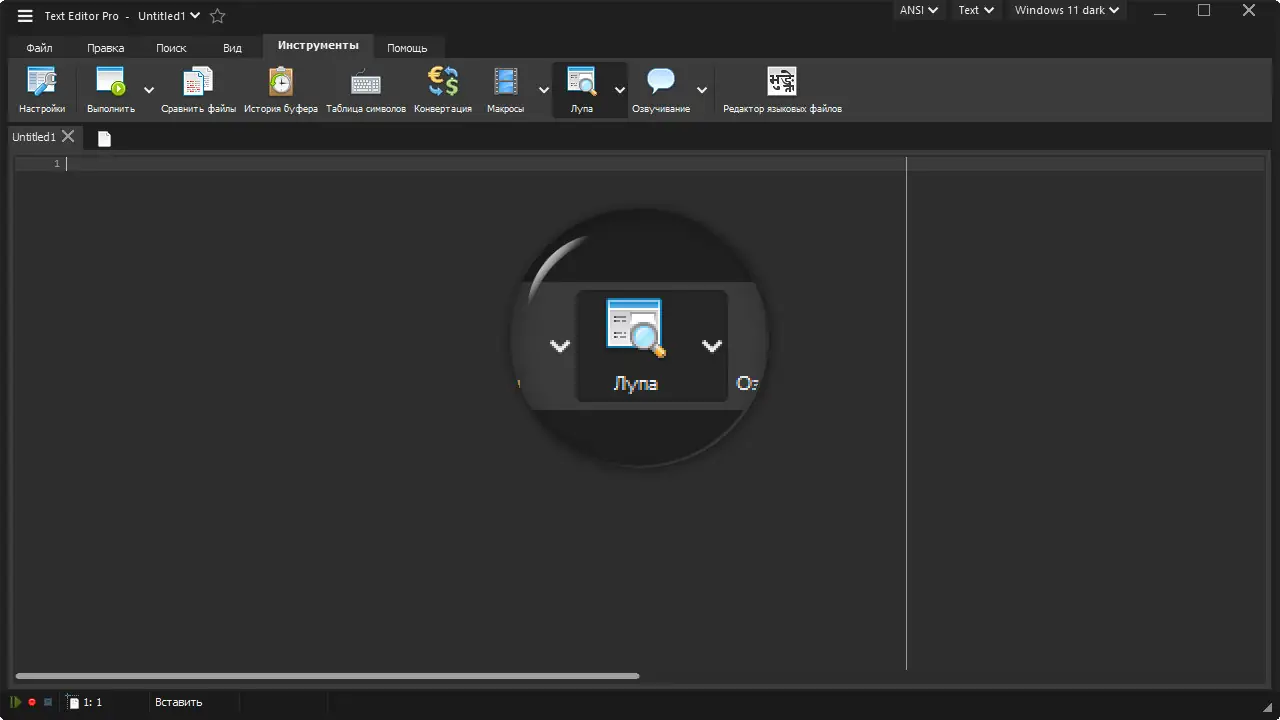Expand the Untitled1 title dropdown chevron
The image size is (1280, 720).
195,16
